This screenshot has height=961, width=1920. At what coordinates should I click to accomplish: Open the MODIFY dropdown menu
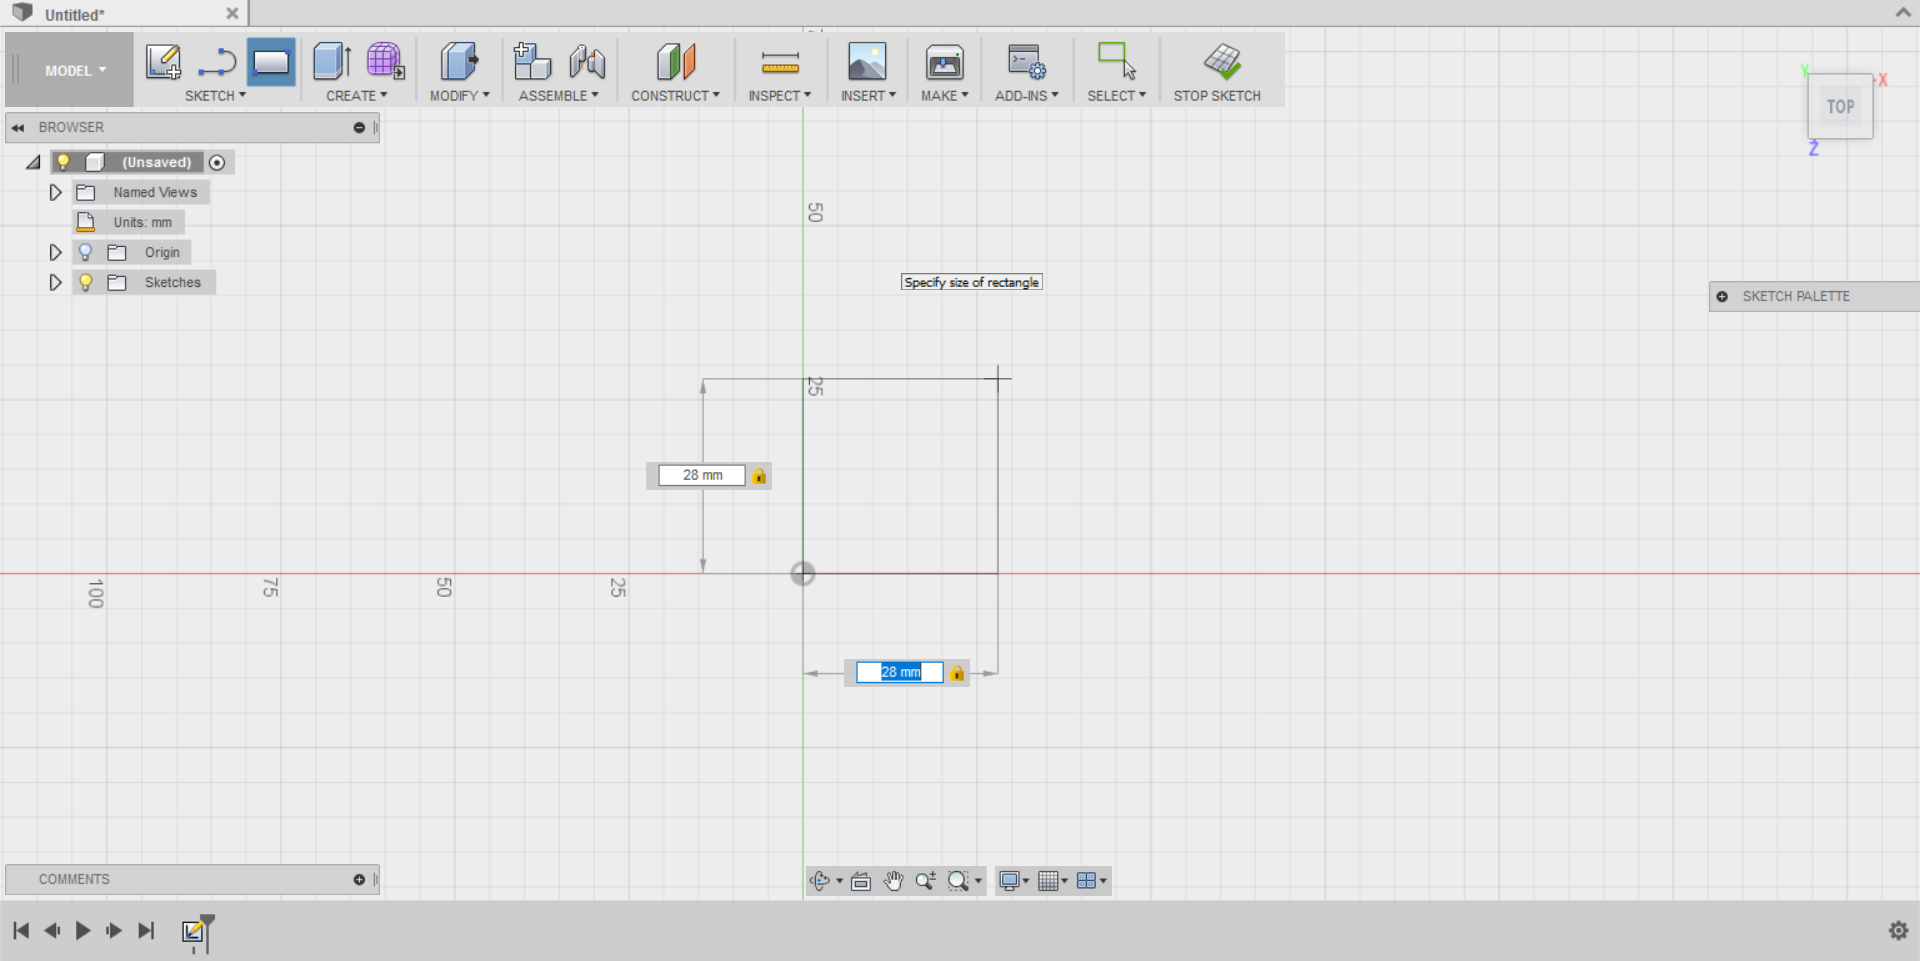(460, 96)
